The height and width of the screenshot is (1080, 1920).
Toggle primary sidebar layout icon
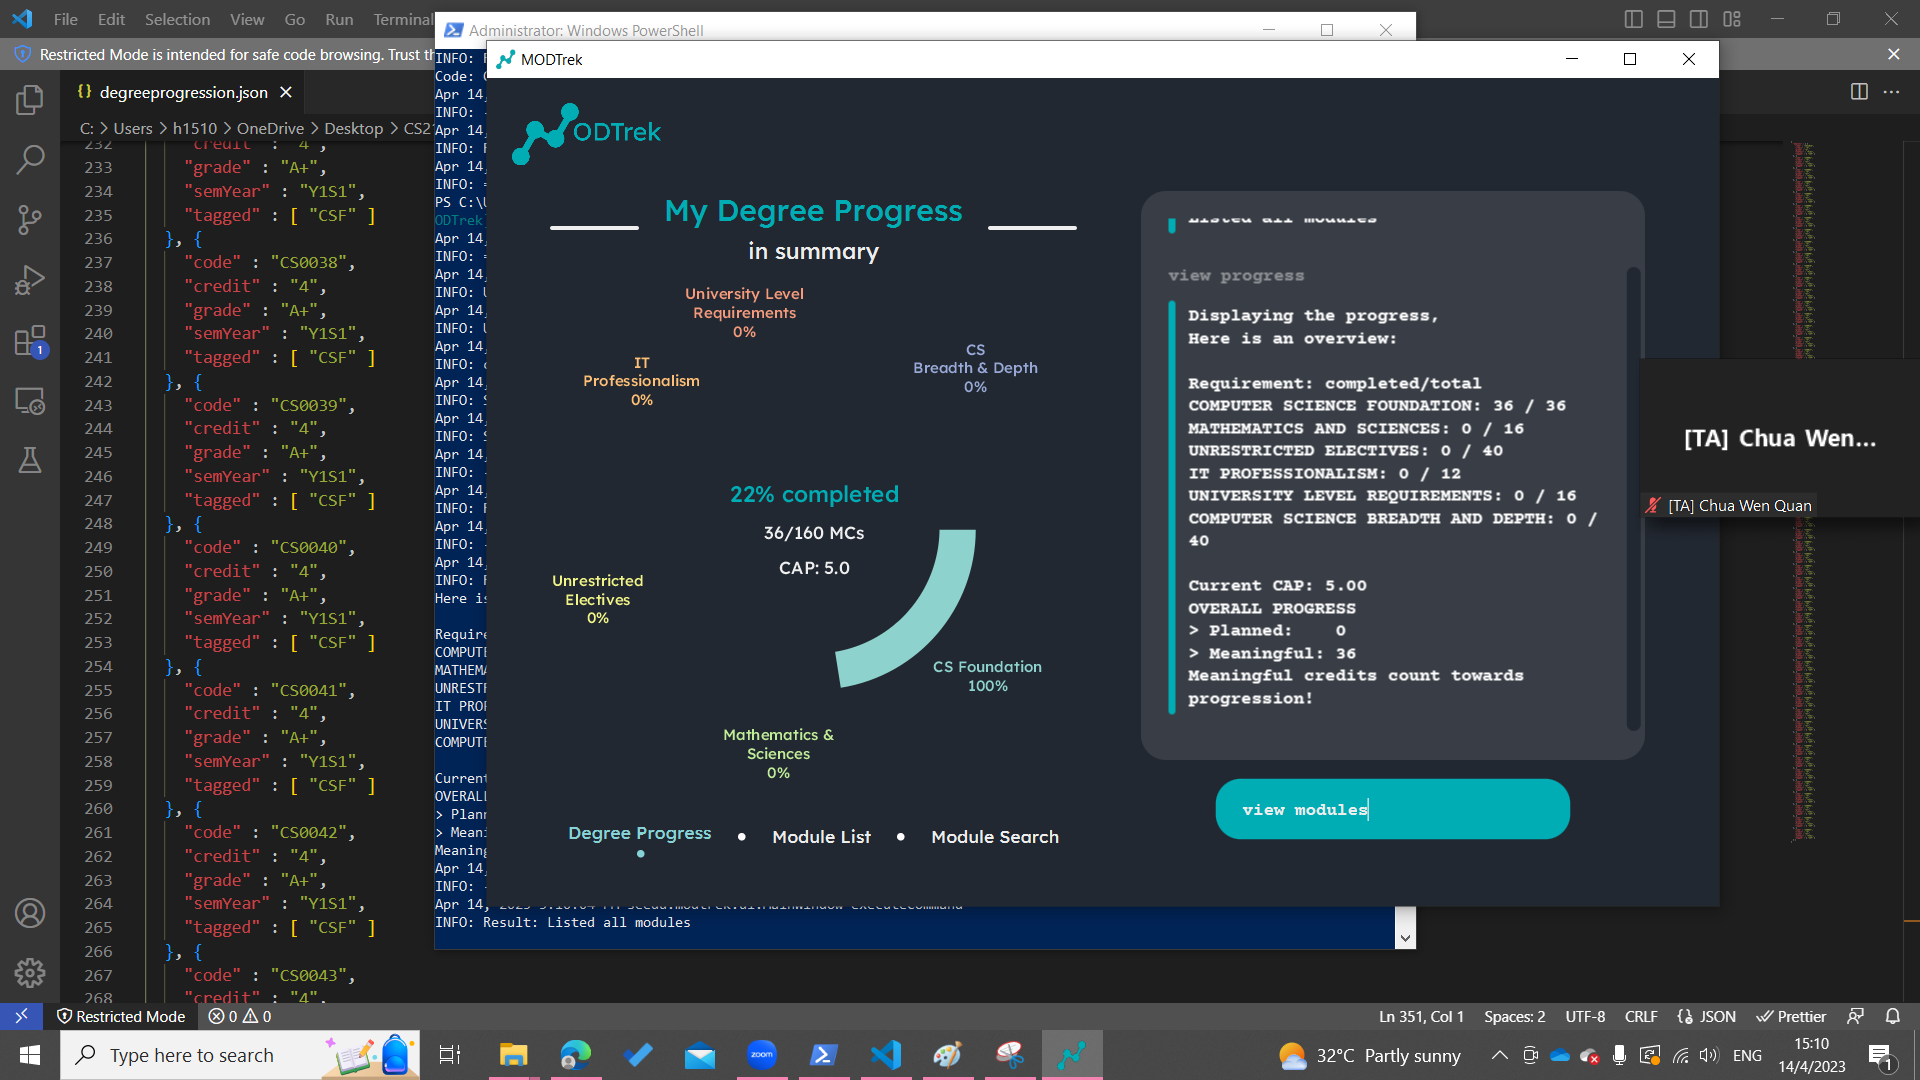coord(1634,19)
